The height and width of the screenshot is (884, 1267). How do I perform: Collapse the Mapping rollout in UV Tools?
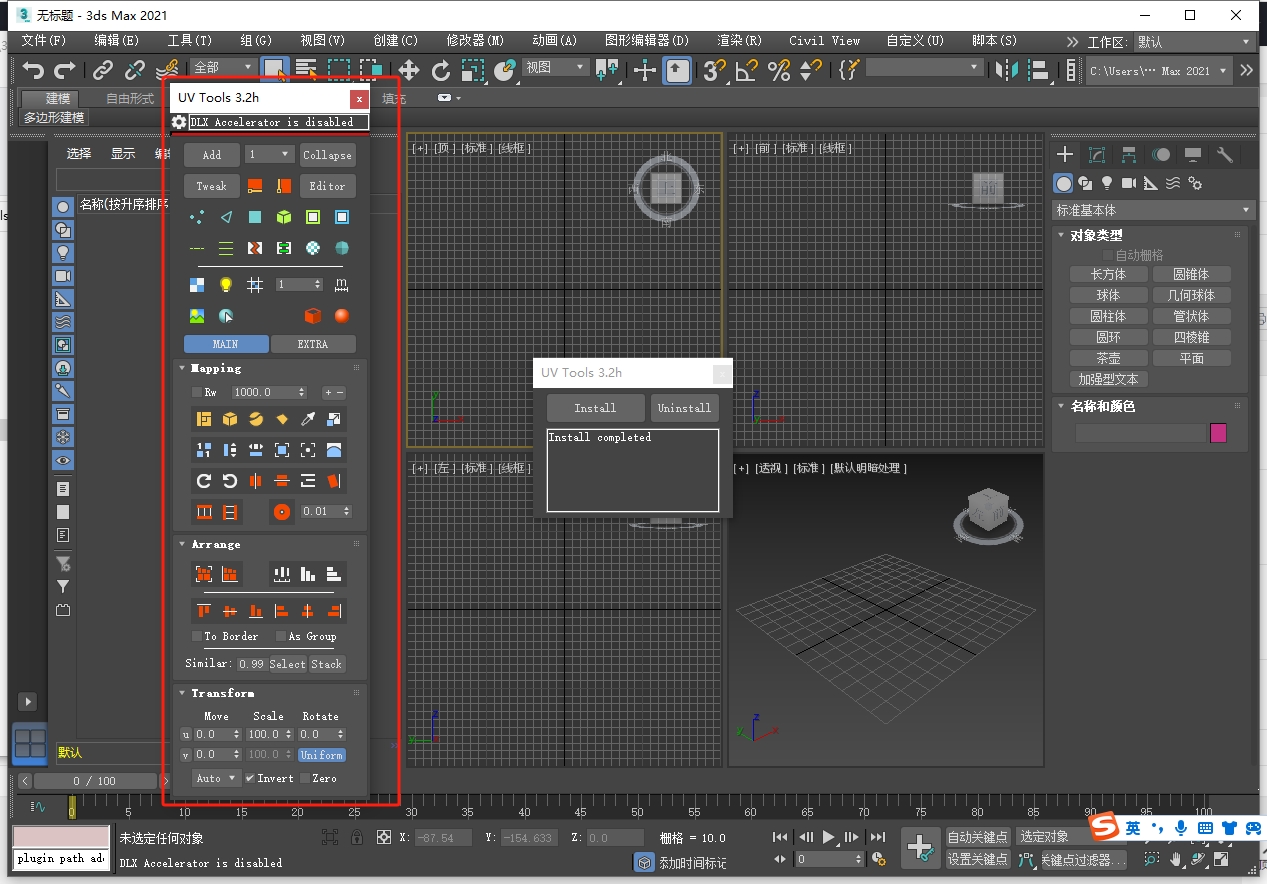(215, 368)
